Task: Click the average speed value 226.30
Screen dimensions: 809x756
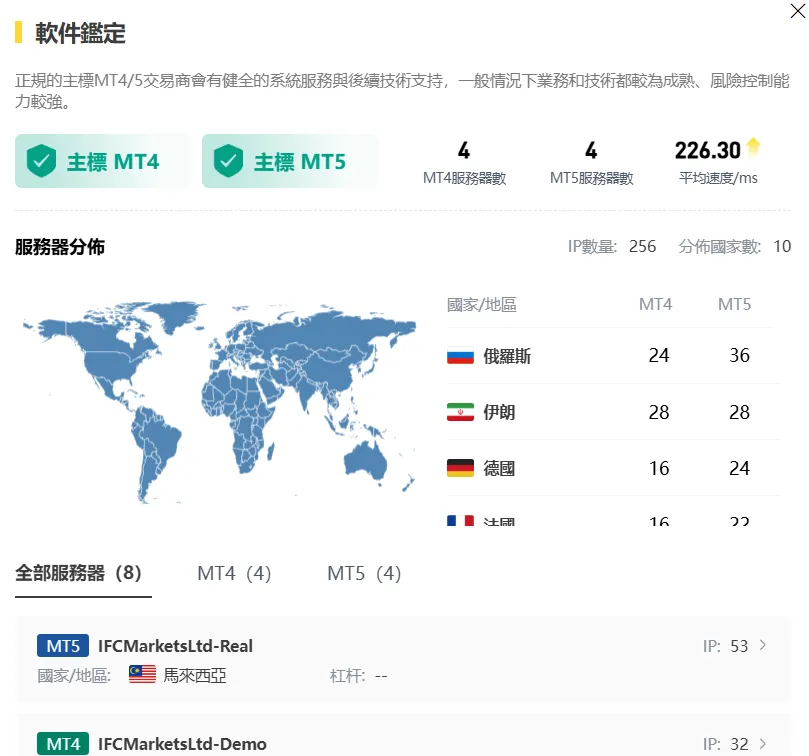Action: click(x=707, y=151)
